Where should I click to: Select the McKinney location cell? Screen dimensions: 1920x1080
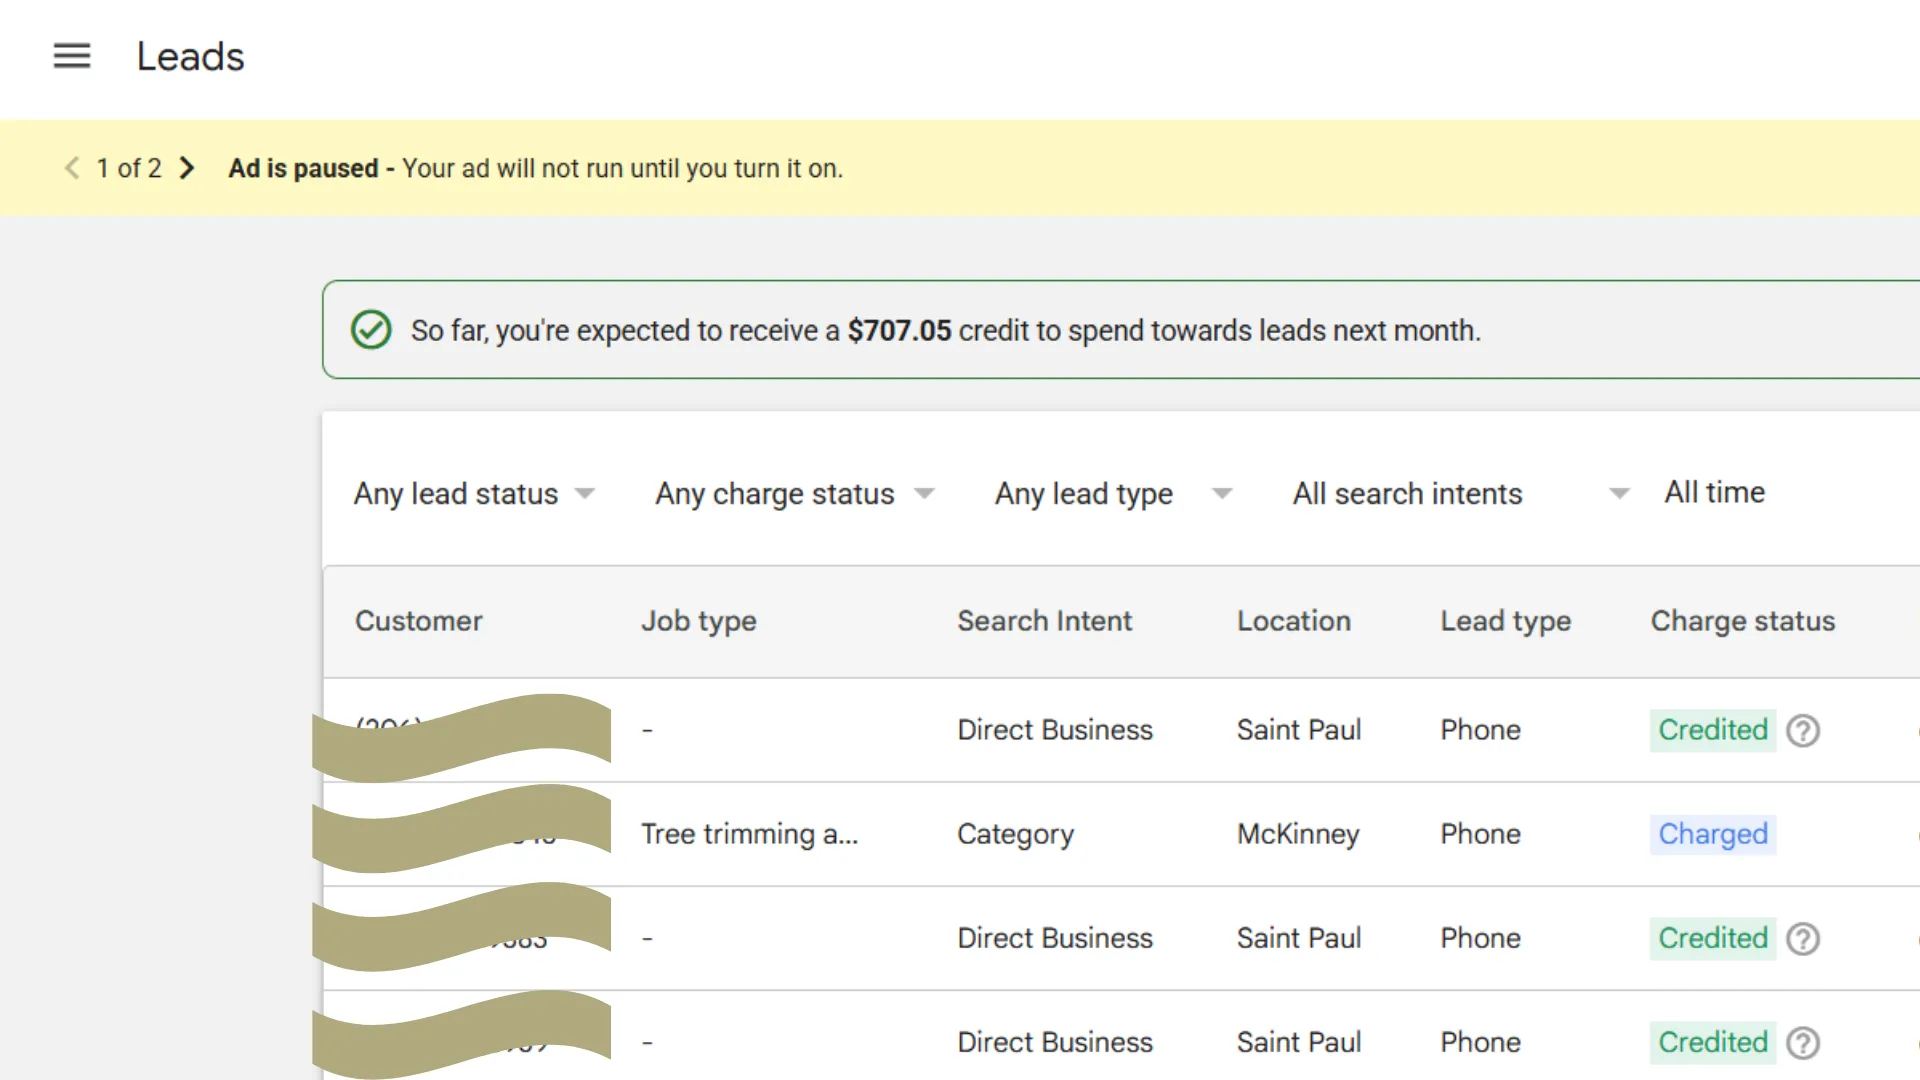[x=1298, y=834]
